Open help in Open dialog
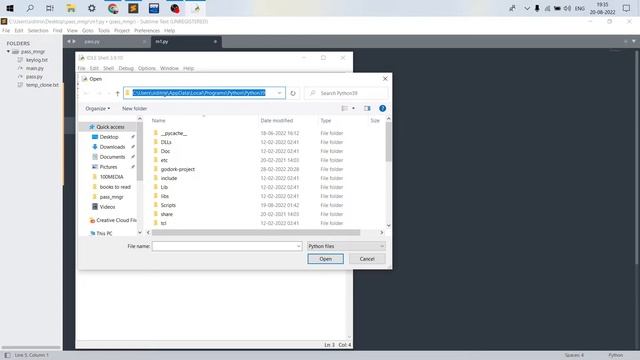The width and height of the screenshot is (640, 360). [x=382, y=108]
